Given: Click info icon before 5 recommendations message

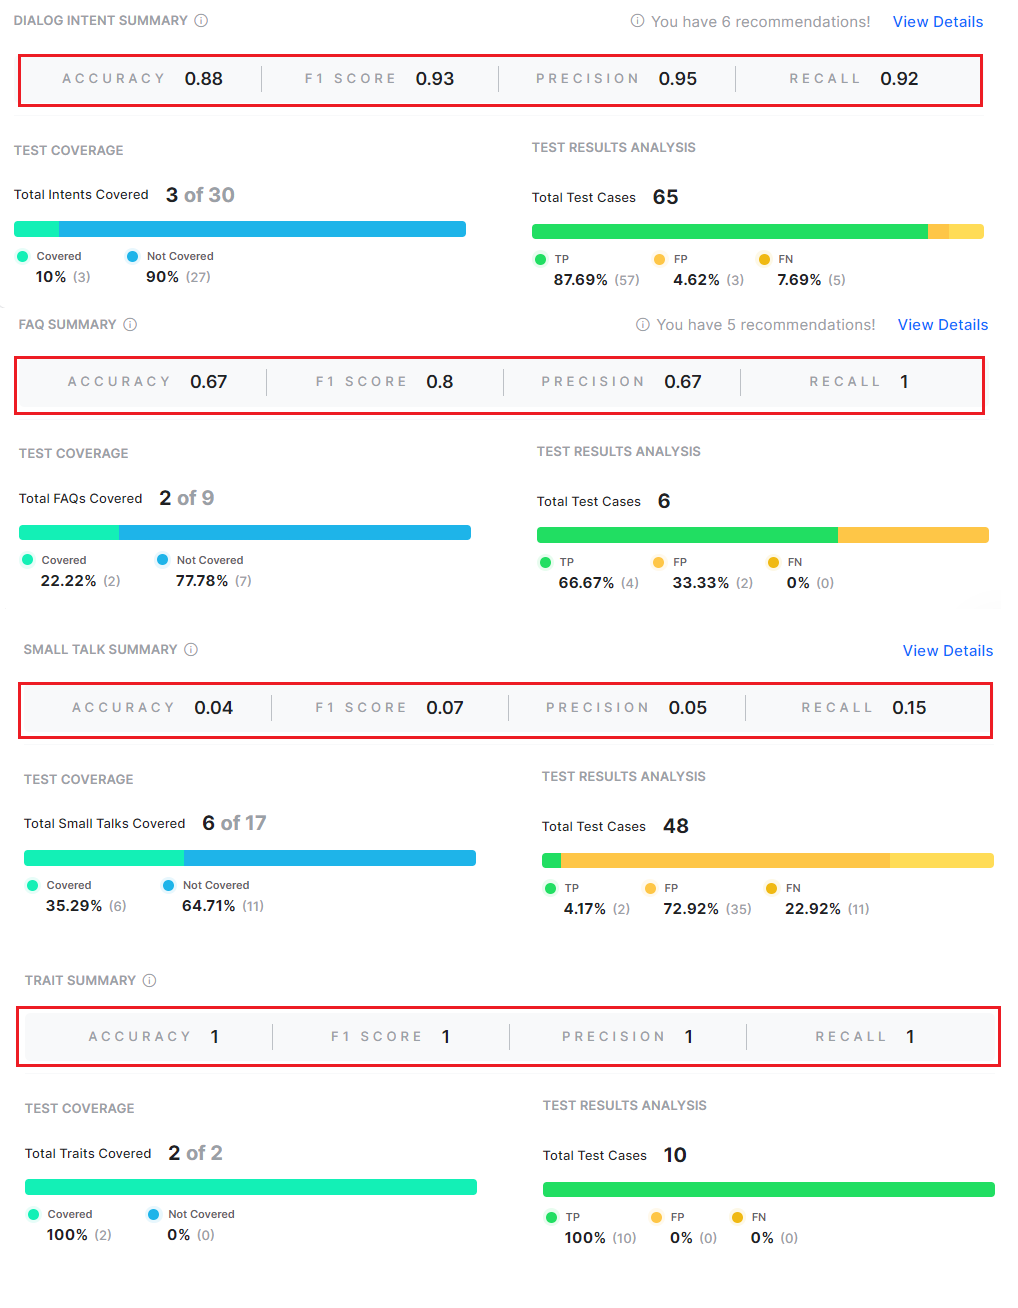Looking at the screenshot, I should click(643, 325).
